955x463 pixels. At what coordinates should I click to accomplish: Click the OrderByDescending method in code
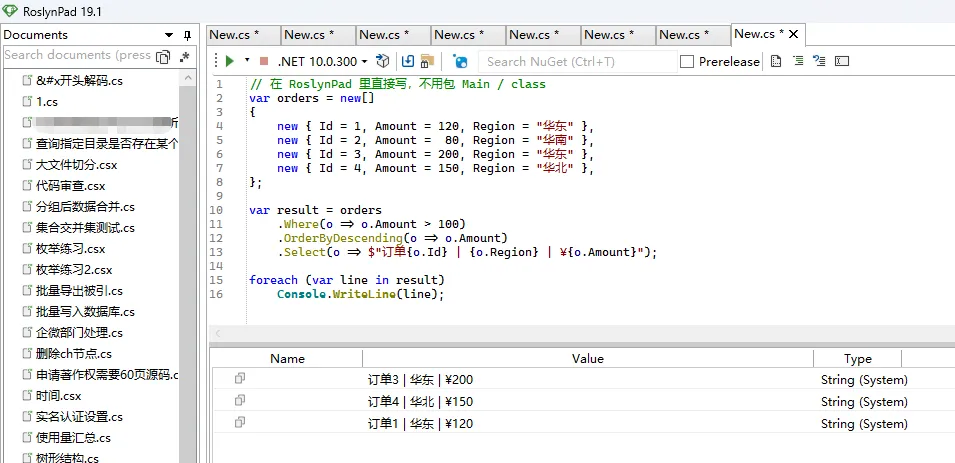(344, 238)
